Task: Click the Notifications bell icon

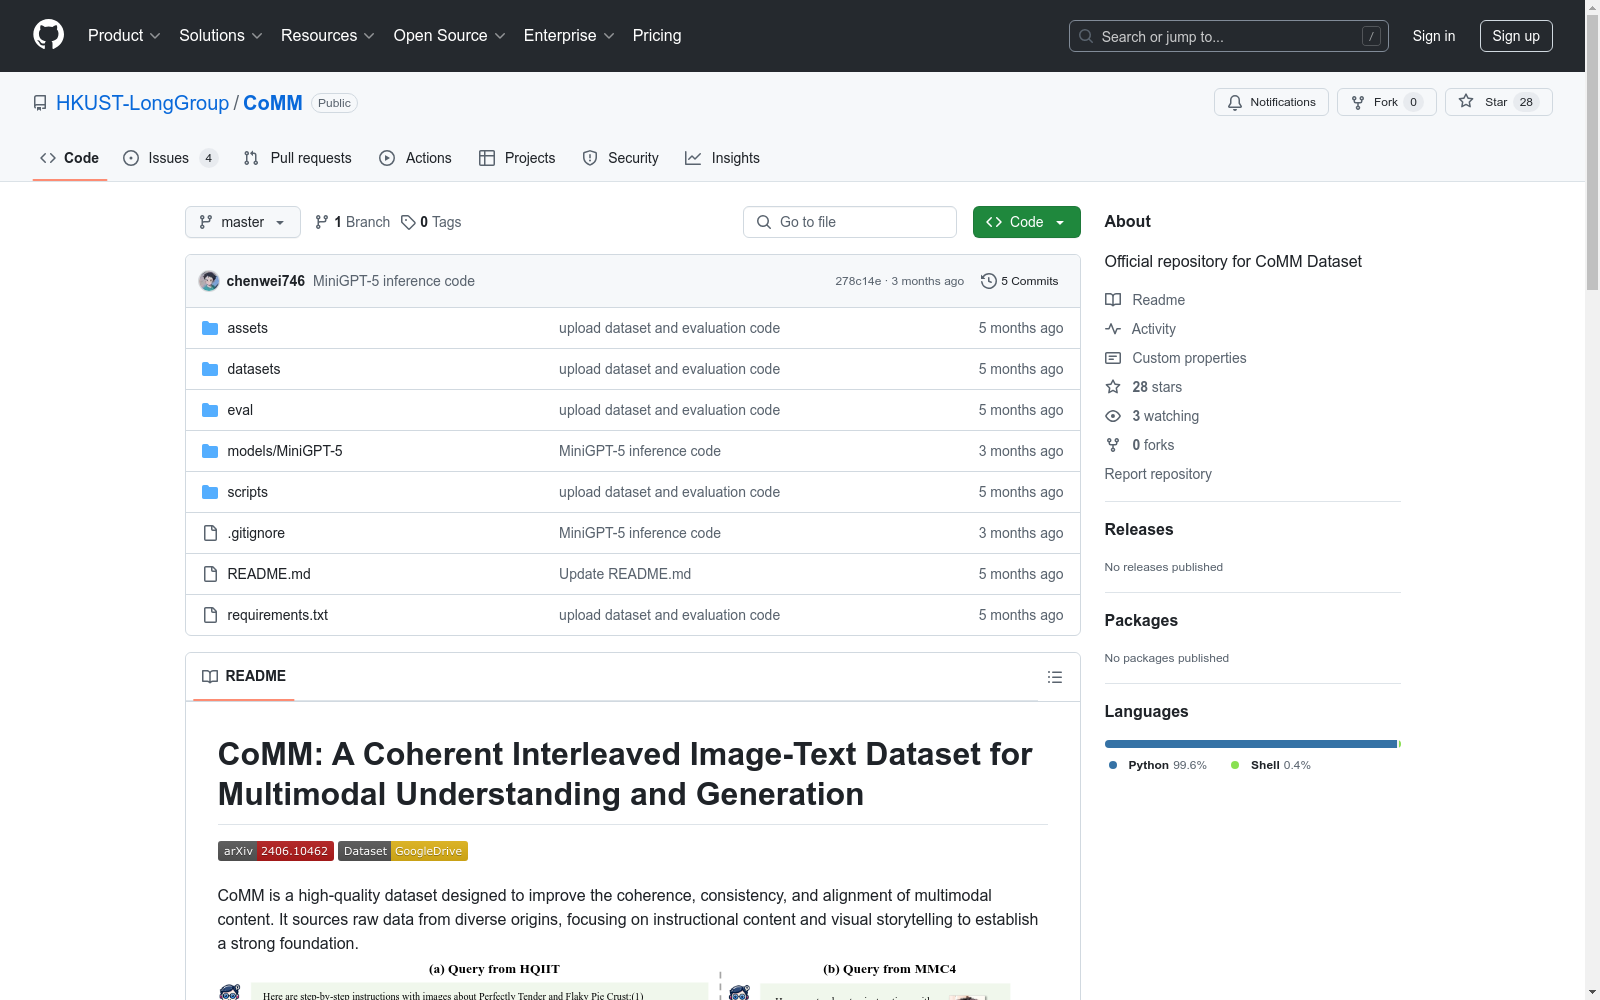Action: 1235,102
